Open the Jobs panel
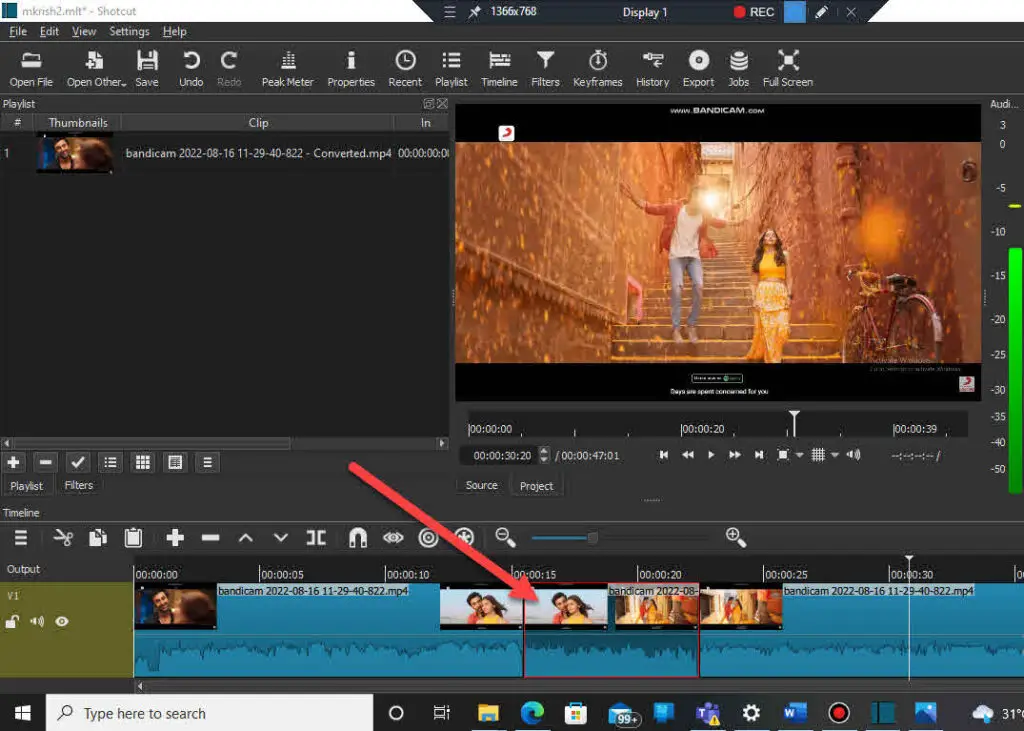The image size is (1024, 731). pyautogui.click(x=739, y=69)
